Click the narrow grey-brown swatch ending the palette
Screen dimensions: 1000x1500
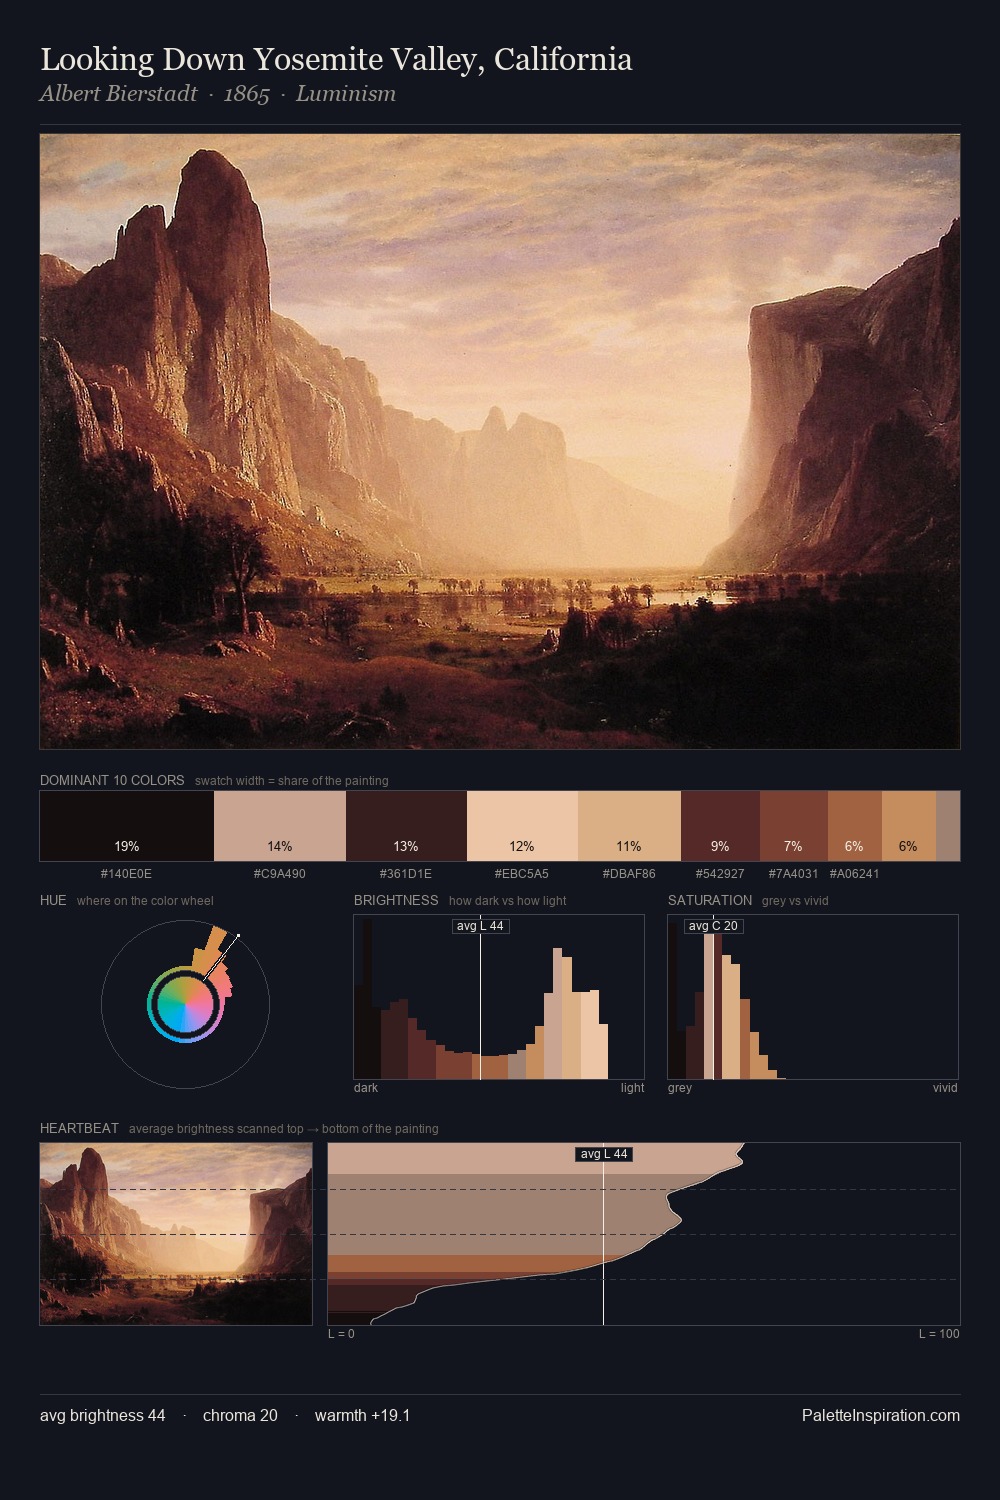click(x=948, y=826)
